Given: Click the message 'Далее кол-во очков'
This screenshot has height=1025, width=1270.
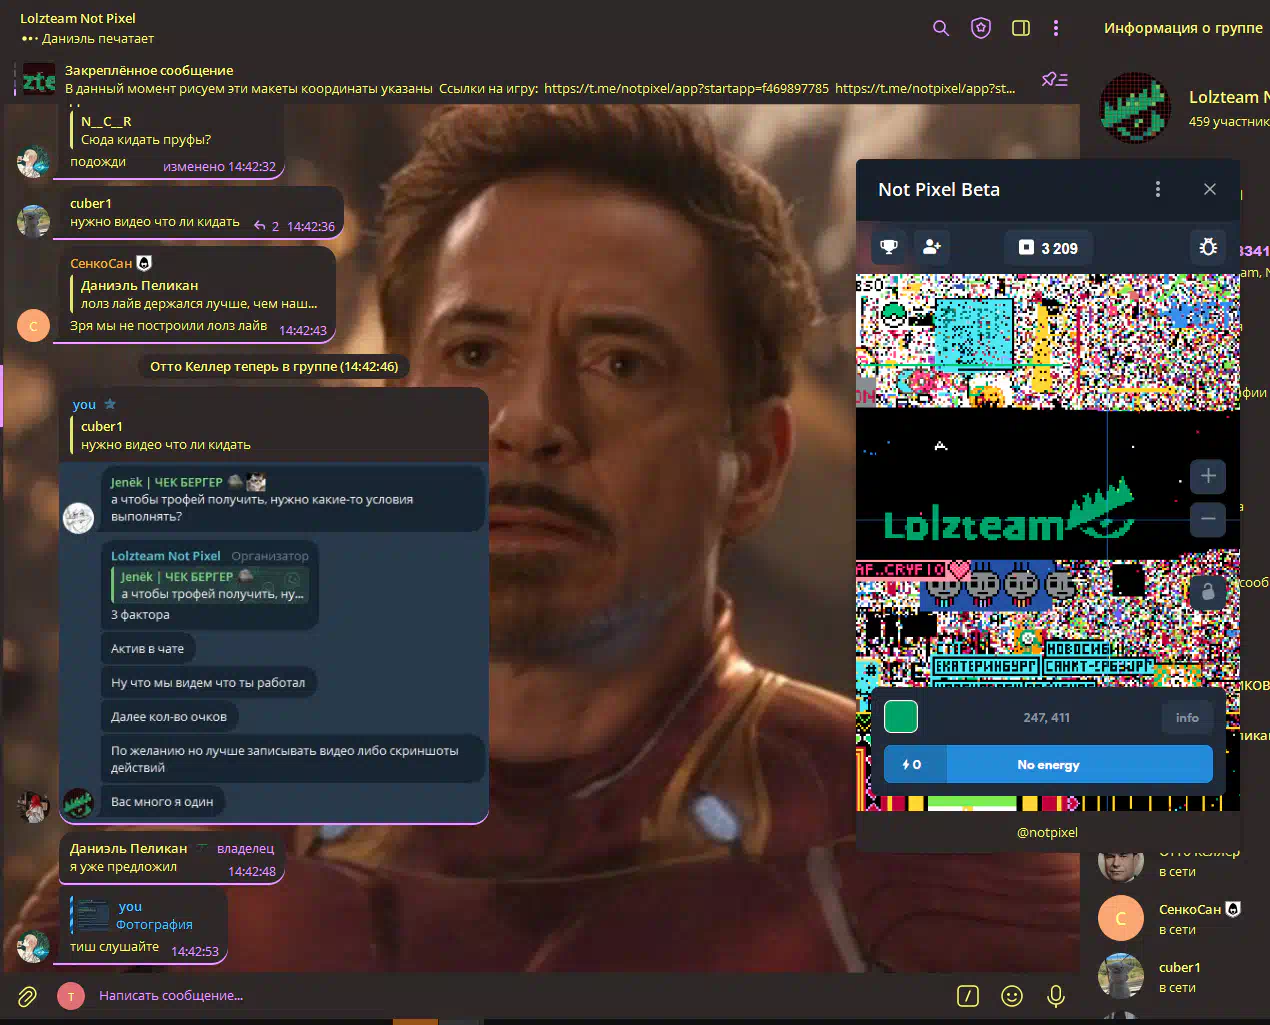Looking at the screenshot, I should (169, 717).
